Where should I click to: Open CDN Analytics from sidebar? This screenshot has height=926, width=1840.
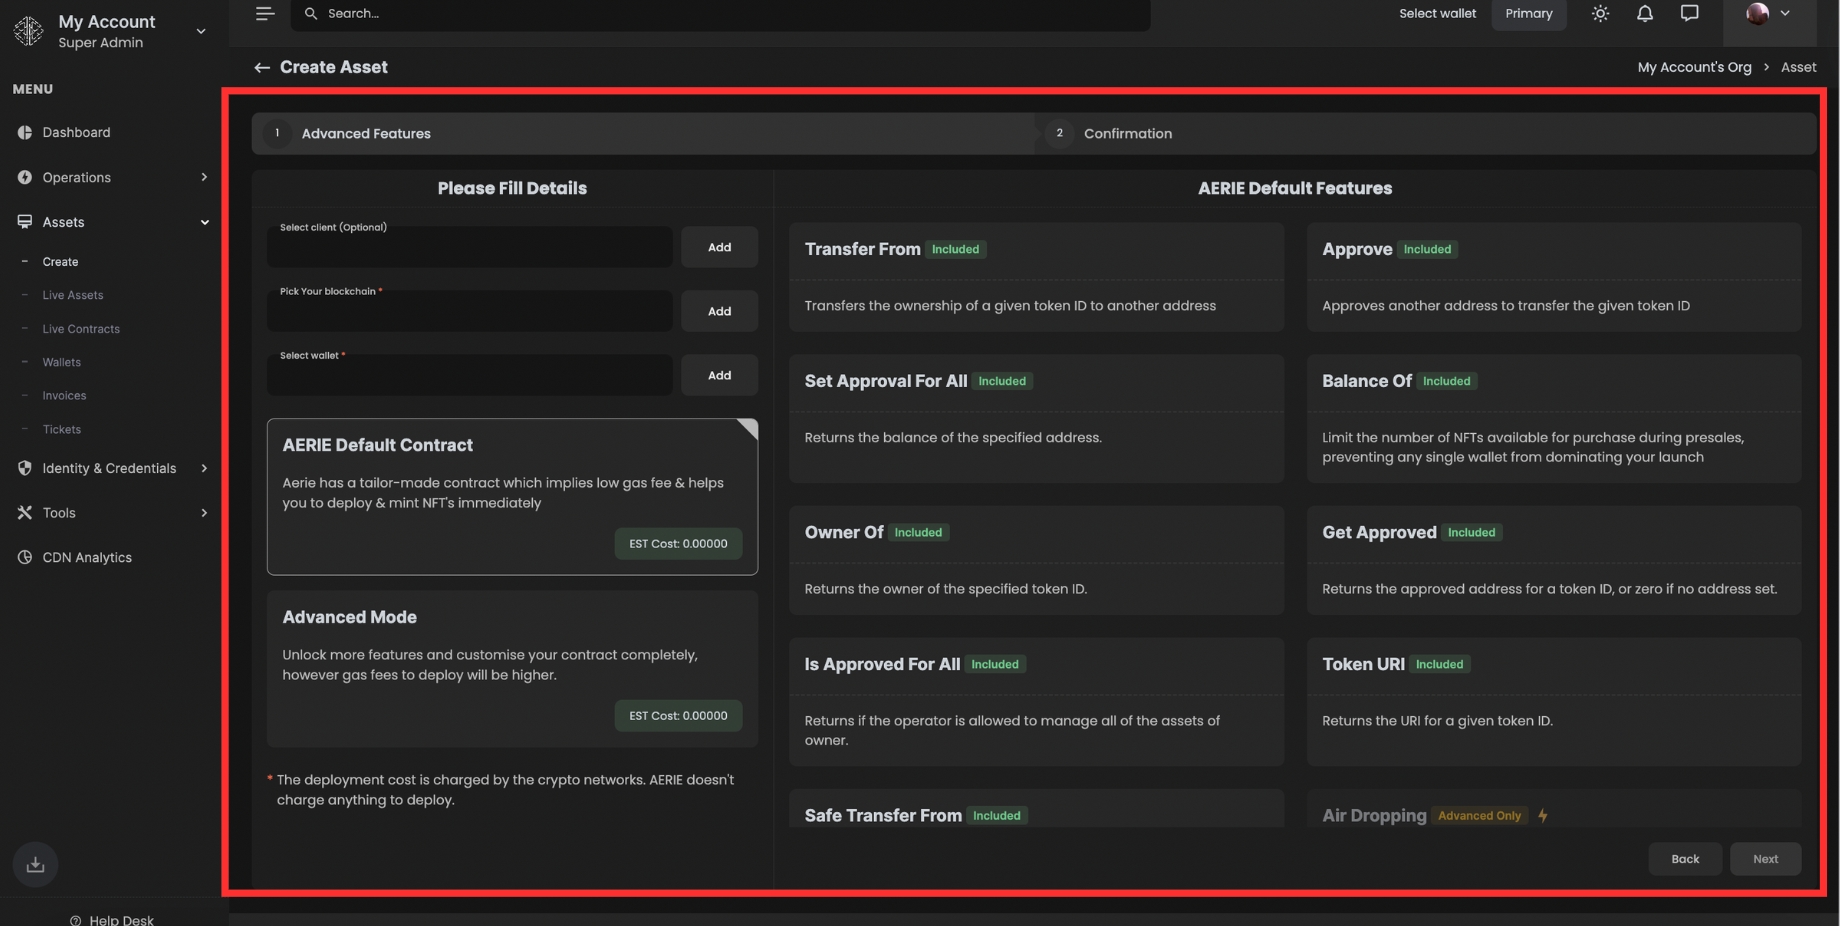coord(87,558)
